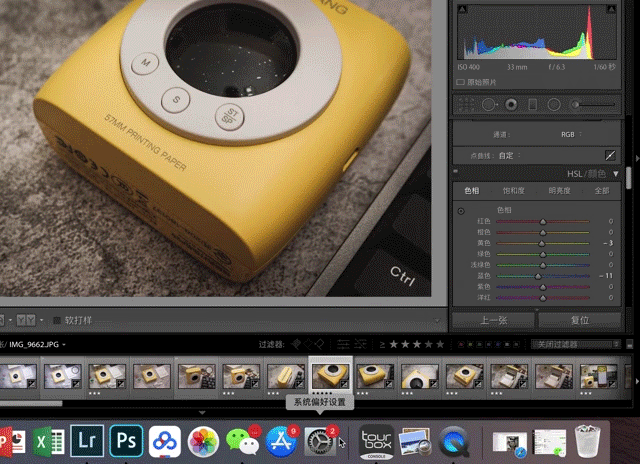The width and height of the screenshot is (640, 464).
Task: Open TourBox Console from the Dock
Action: pyautogui.click(x=376, y=442)
